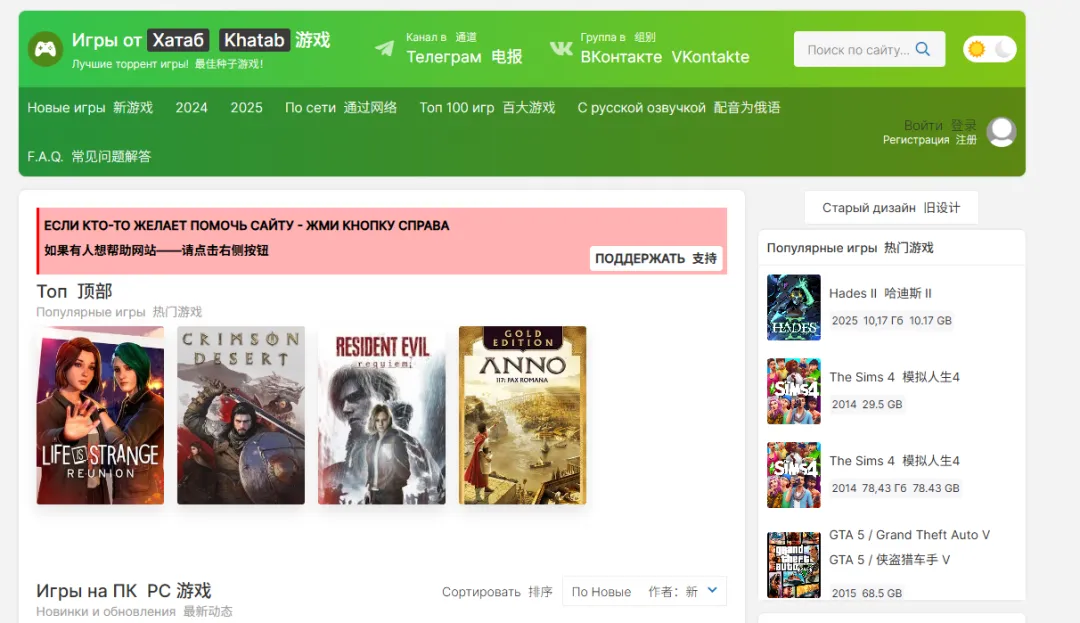Screen dimensions: 1080x623
Task: Click the Сортировать label
Action: (x=497, y=592)
